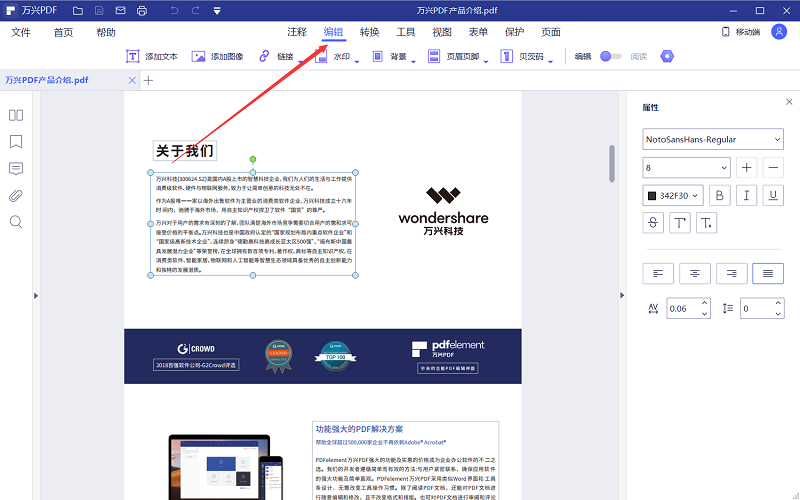Select the 添加图像 add image tool
Screen dimensions: 800x500
(x=217, y=56)
